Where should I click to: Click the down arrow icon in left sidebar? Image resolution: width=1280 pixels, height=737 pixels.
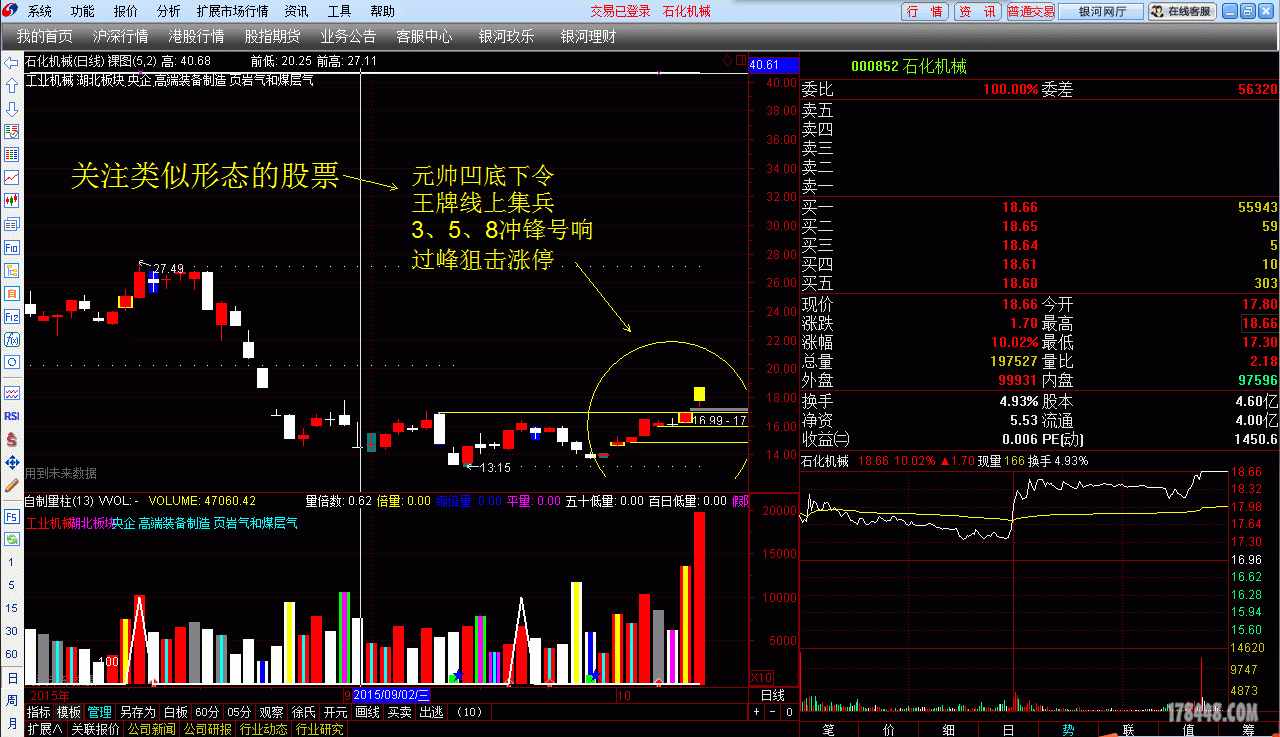click(x=12, y=108)
